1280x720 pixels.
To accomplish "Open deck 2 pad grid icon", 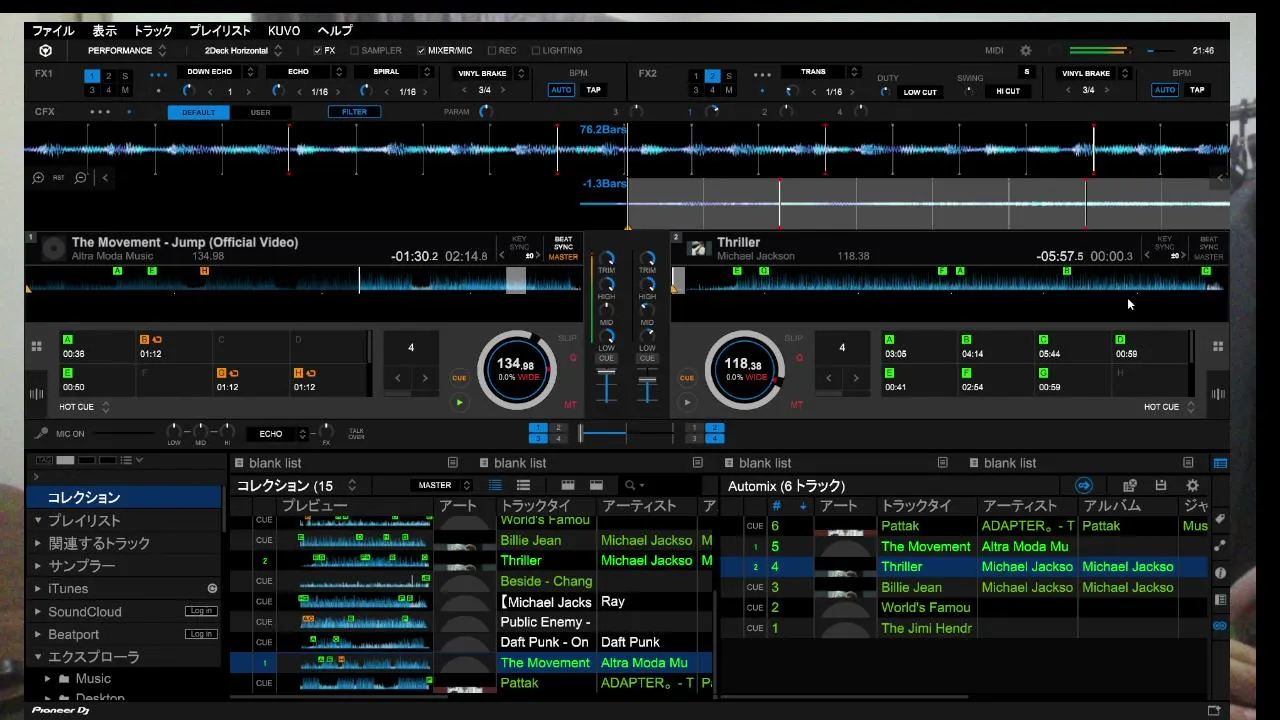I will 1218,347.
